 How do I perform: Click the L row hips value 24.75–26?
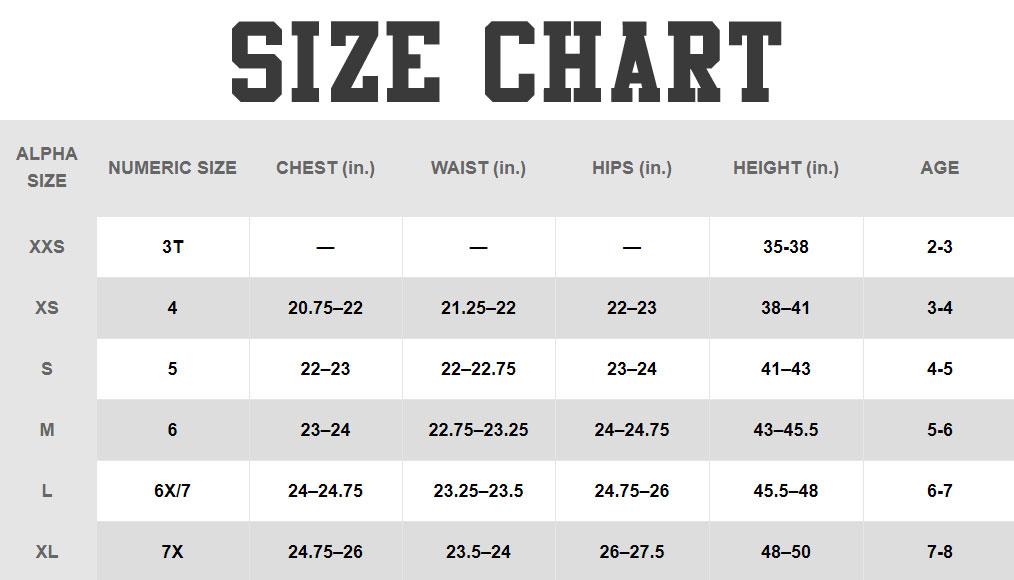pos(631,491)
